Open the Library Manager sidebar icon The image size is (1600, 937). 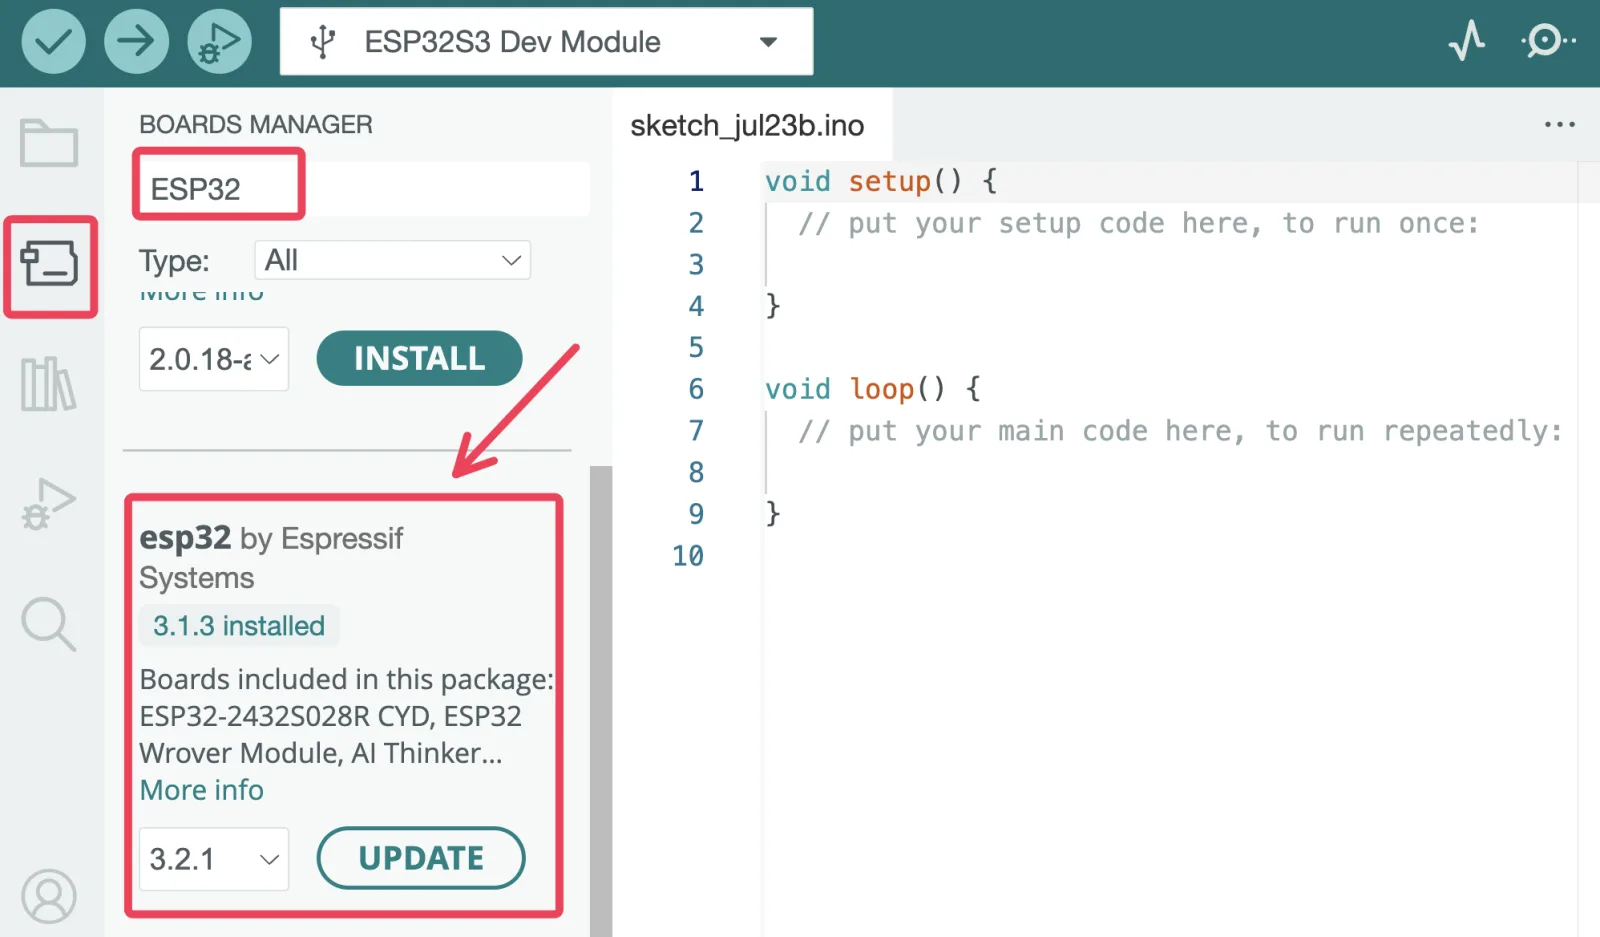[x=48, y=384]
